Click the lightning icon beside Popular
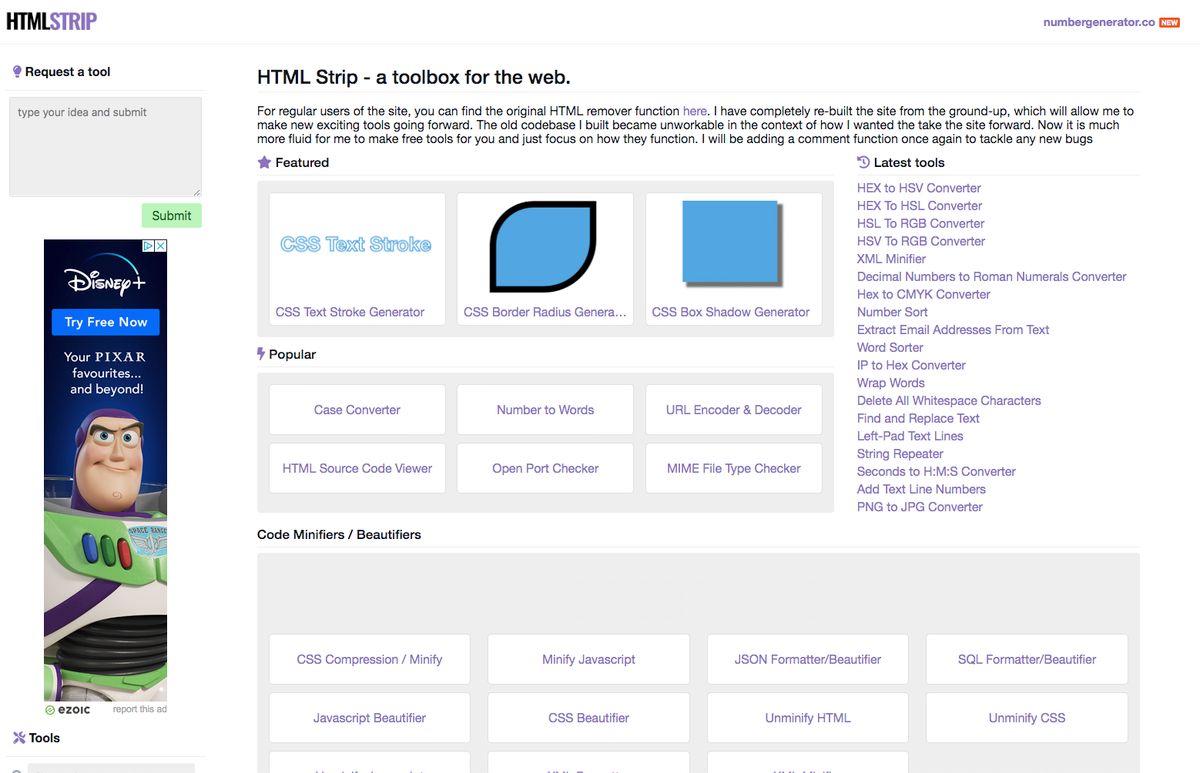 [263, 353]
